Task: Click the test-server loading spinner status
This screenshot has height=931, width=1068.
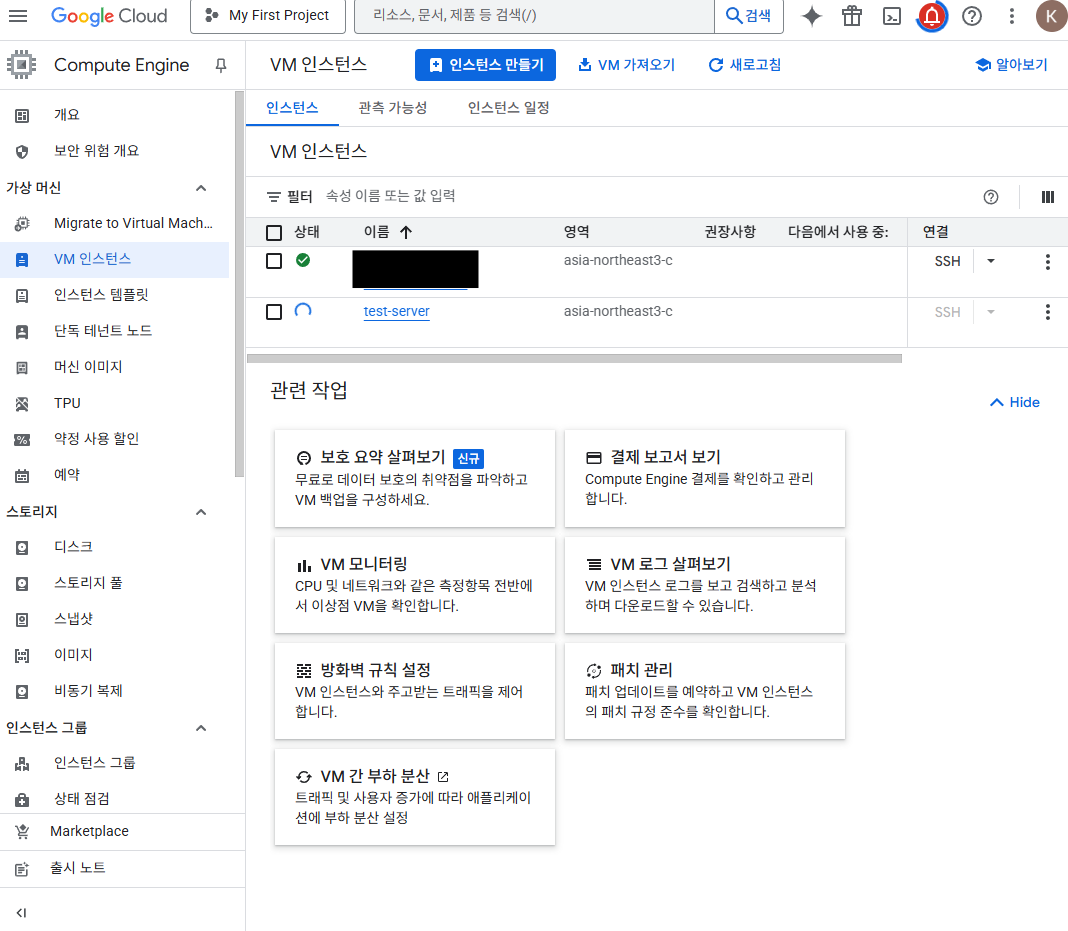Action: point(303,311)
